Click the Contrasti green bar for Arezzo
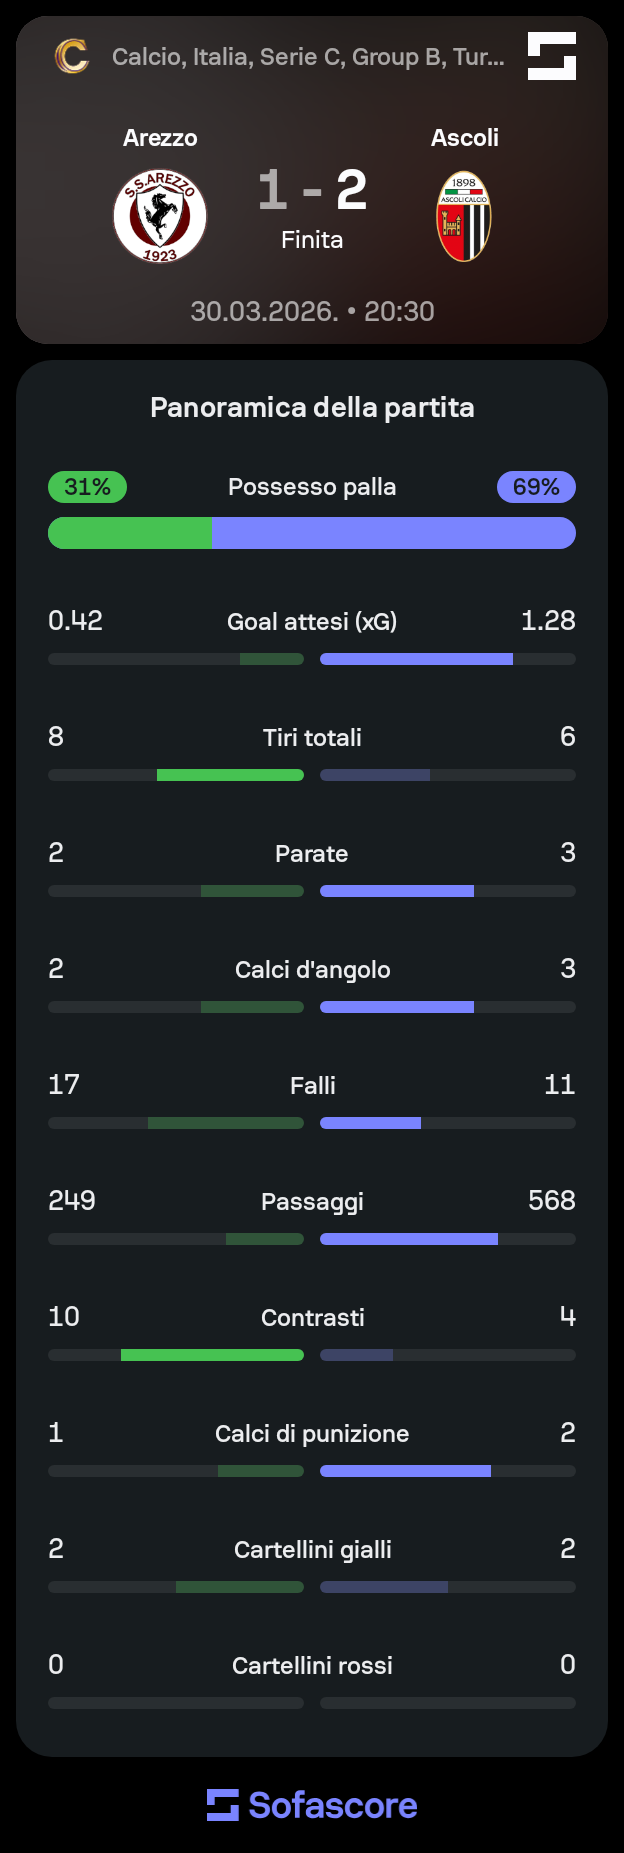The height and width of the screenshot is (1853, 624). click(212, 1355)
